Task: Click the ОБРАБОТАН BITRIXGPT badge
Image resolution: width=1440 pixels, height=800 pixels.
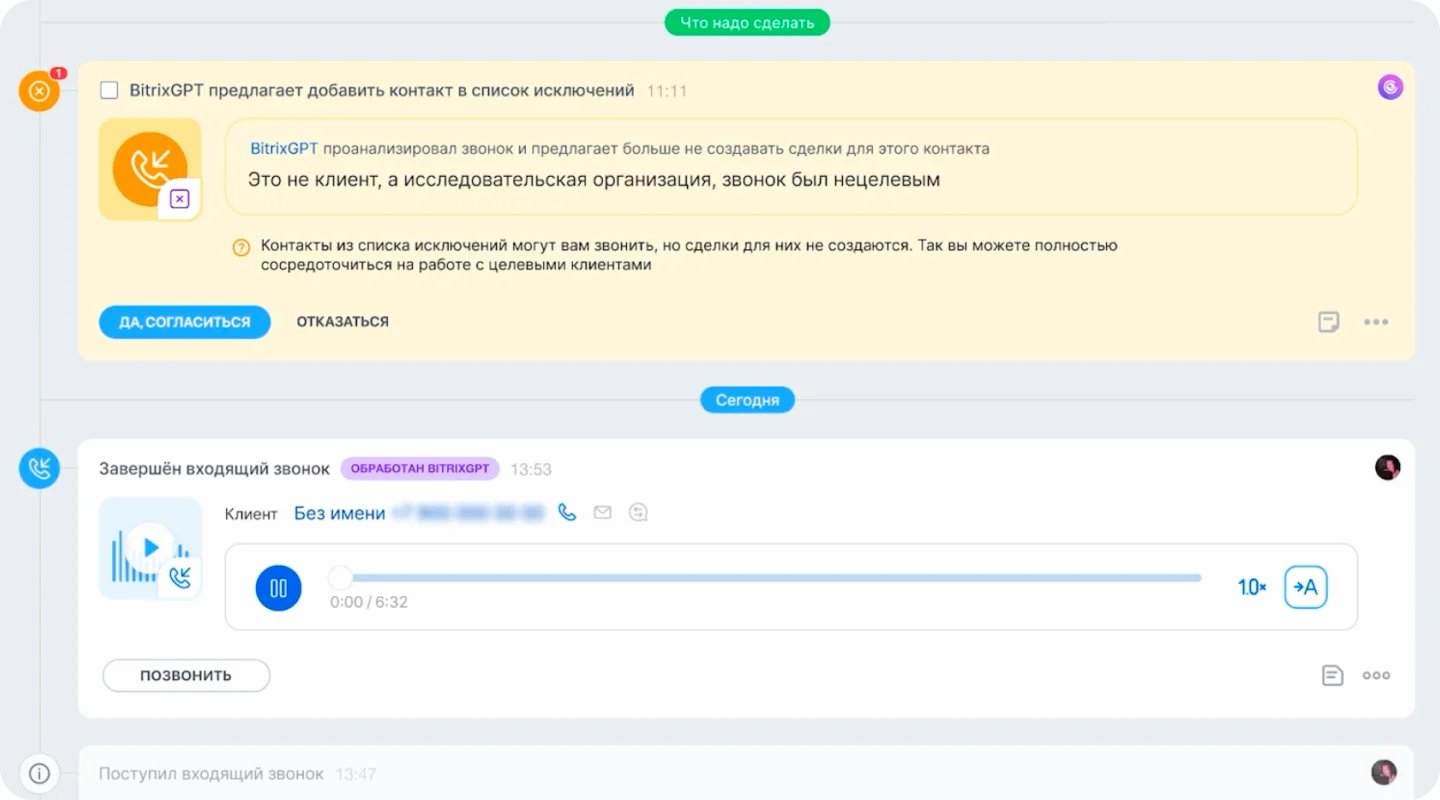Action: [x=420, y=469]
